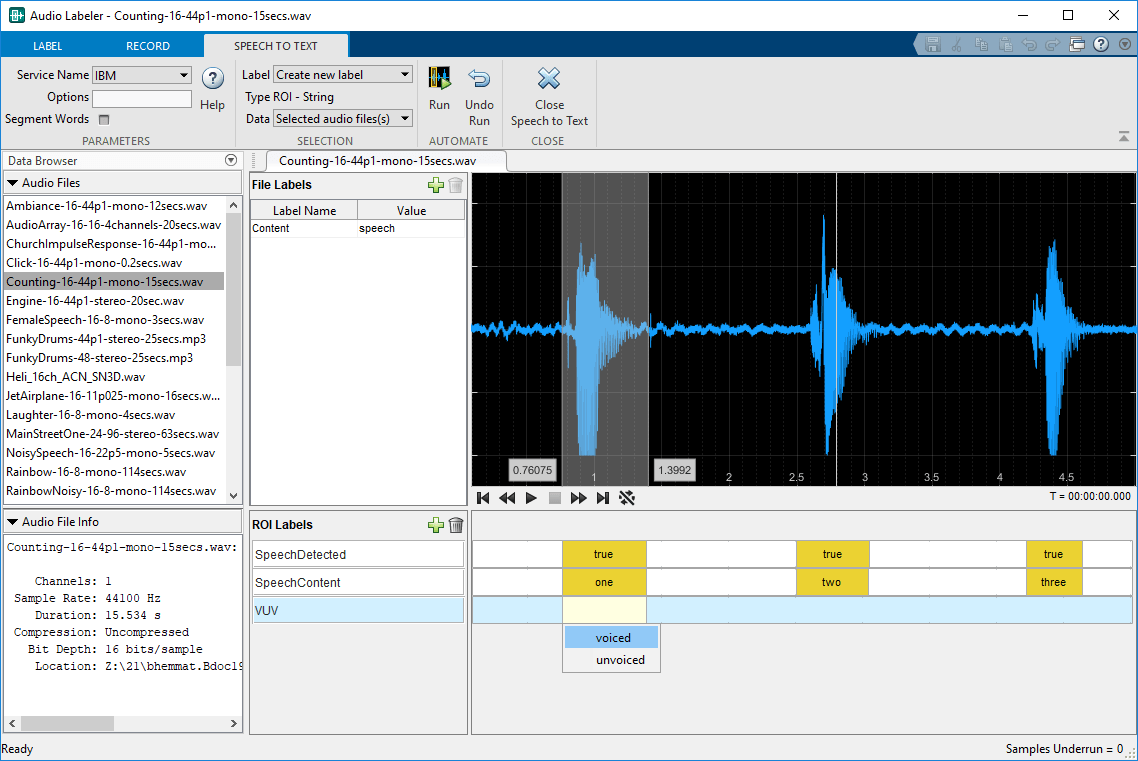Click the fast-forward playback icon
1138x761 pixels.
[578, 497]
